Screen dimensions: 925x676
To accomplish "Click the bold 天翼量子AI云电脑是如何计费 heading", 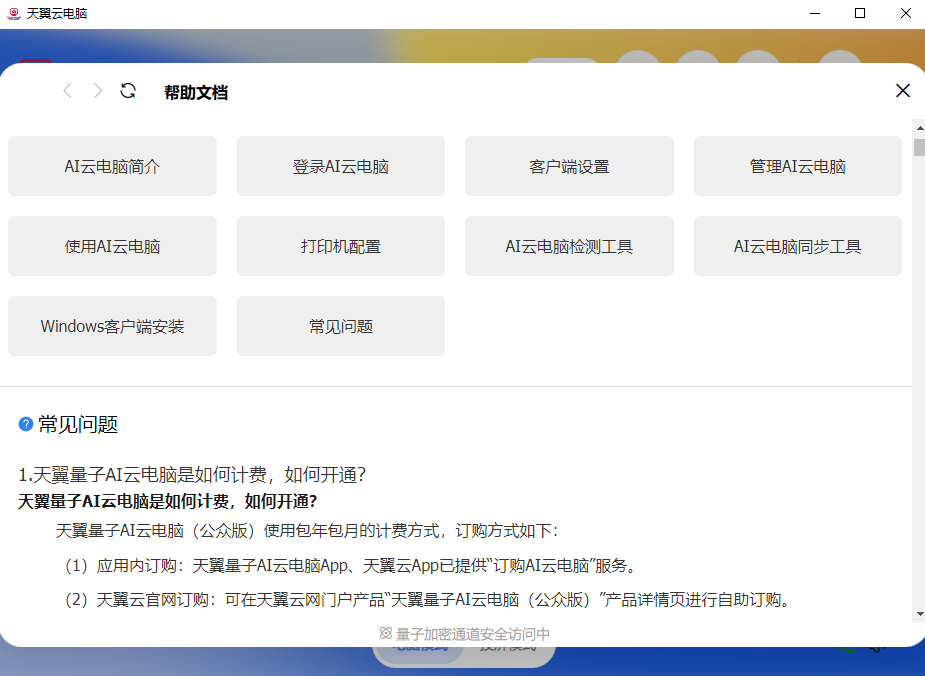I will tap(168, 501).
